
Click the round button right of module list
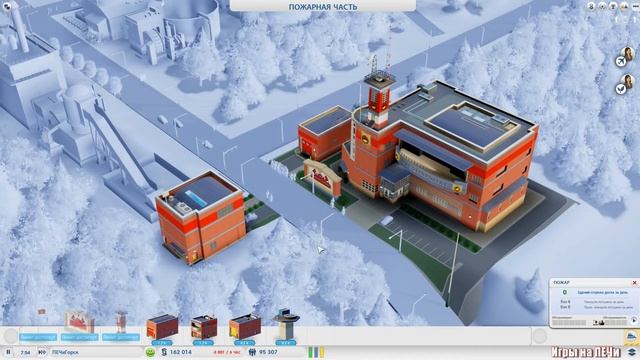540,336
